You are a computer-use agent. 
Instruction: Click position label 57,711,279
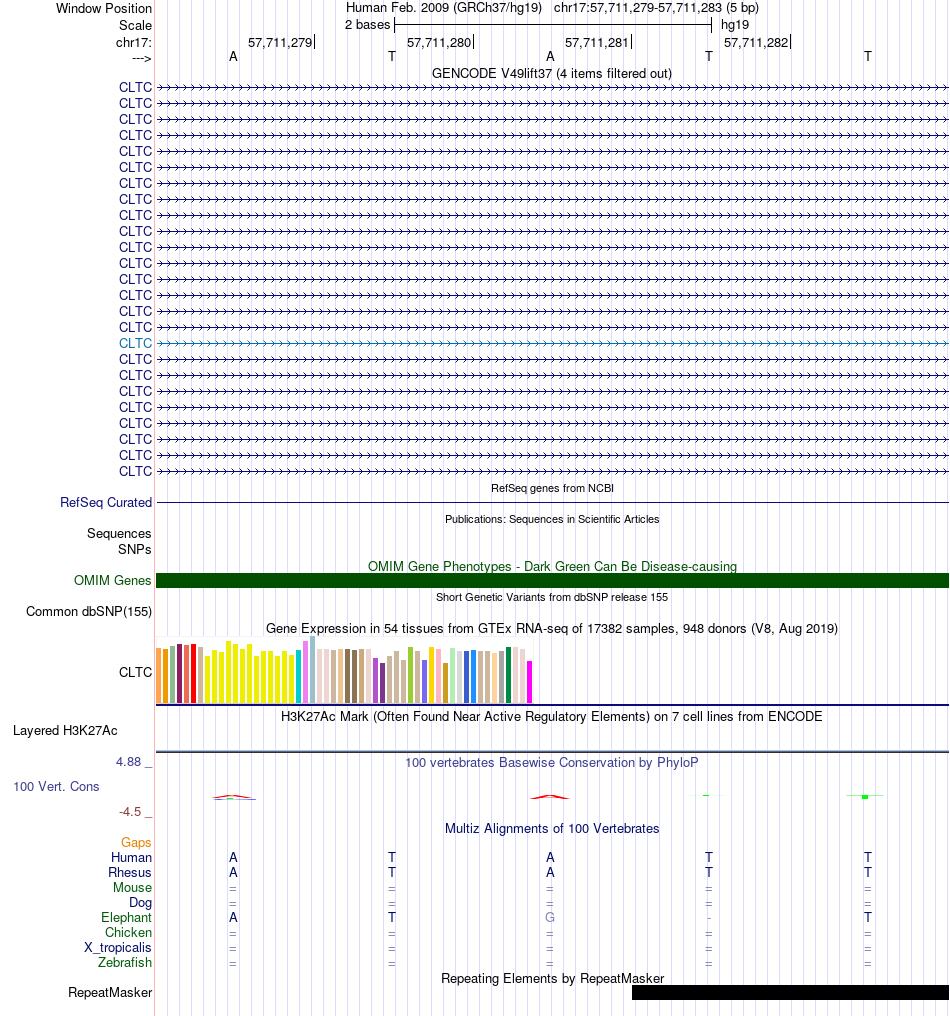point(280,43)
